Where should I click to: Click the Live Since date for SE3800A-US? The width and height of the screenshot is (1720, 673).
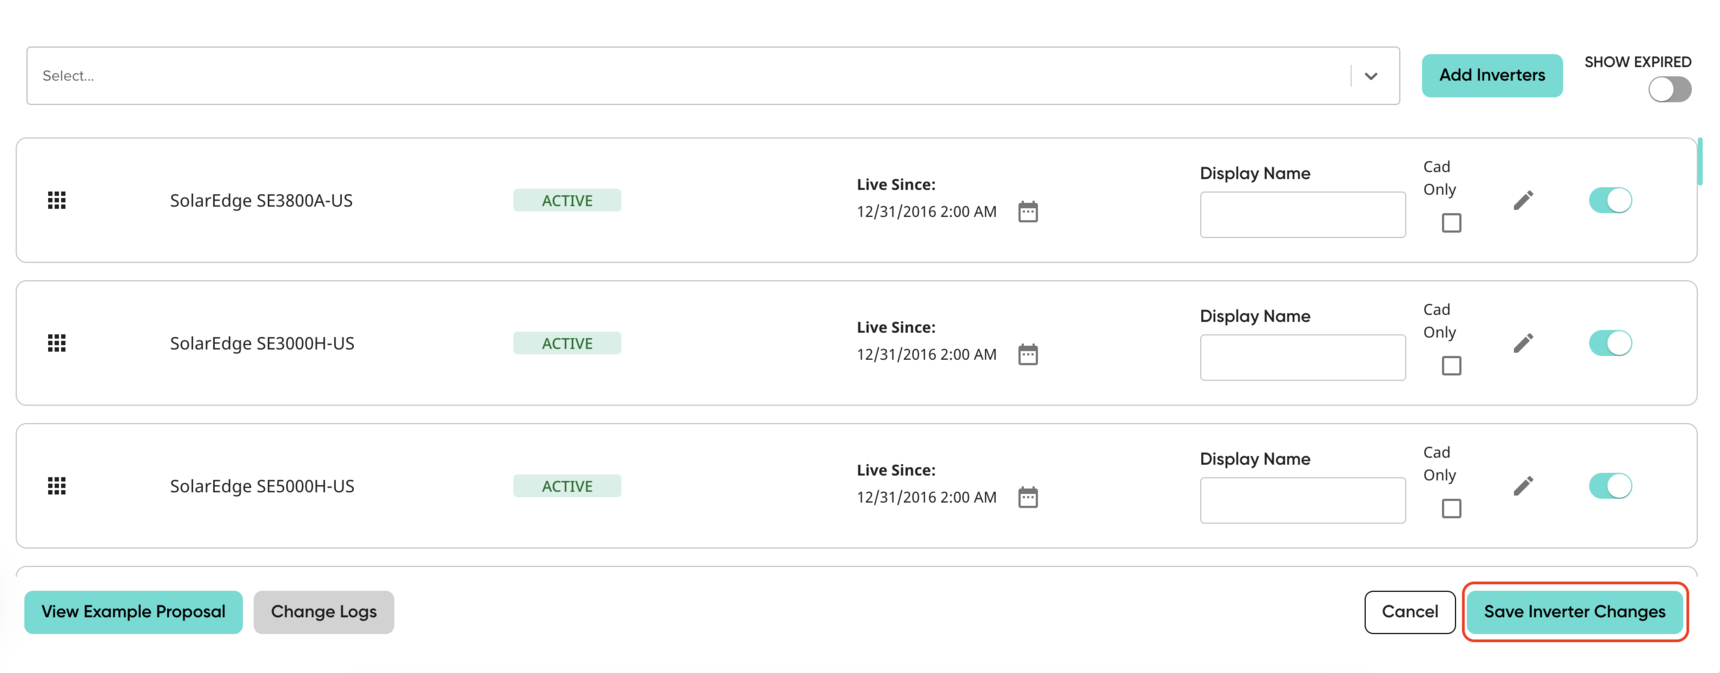coord(927,212)
